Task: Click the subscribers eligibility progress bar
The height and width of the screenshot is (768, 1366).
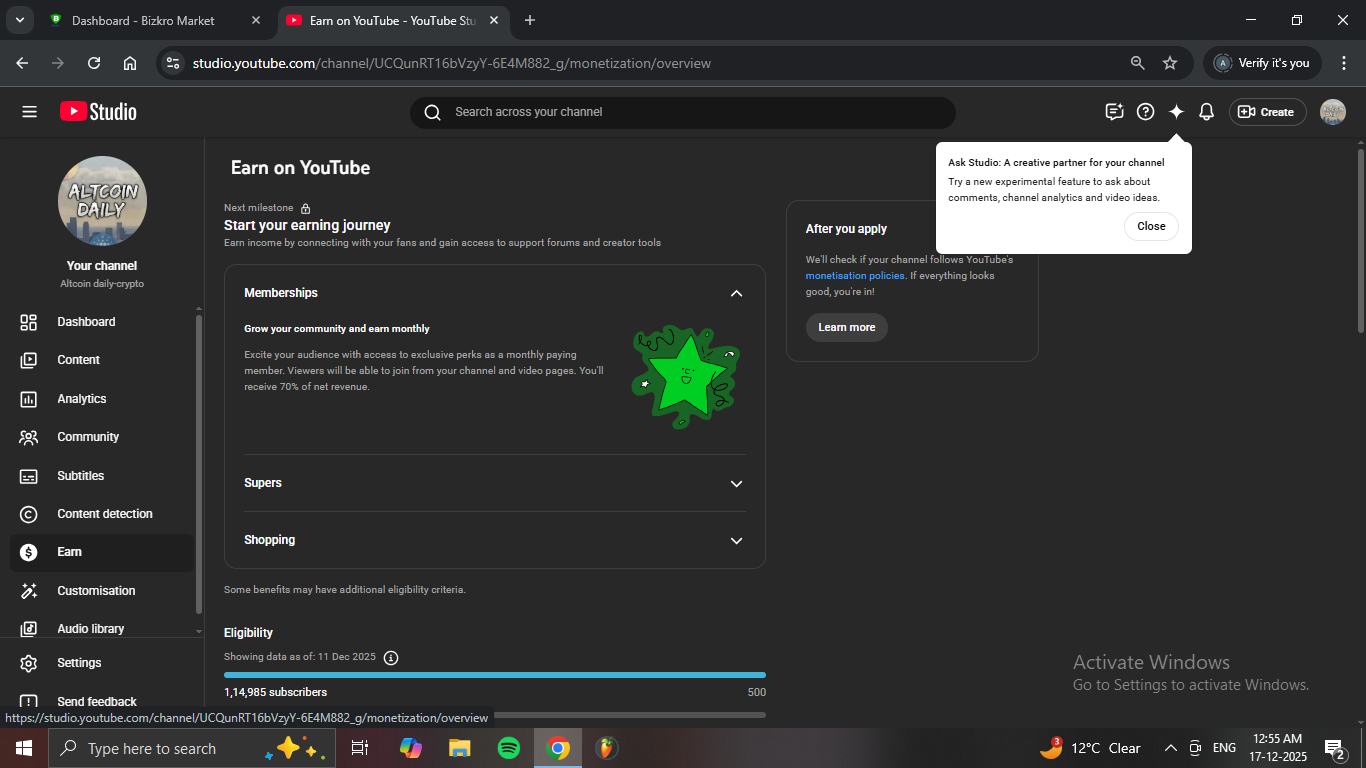Action: point(494,675)
